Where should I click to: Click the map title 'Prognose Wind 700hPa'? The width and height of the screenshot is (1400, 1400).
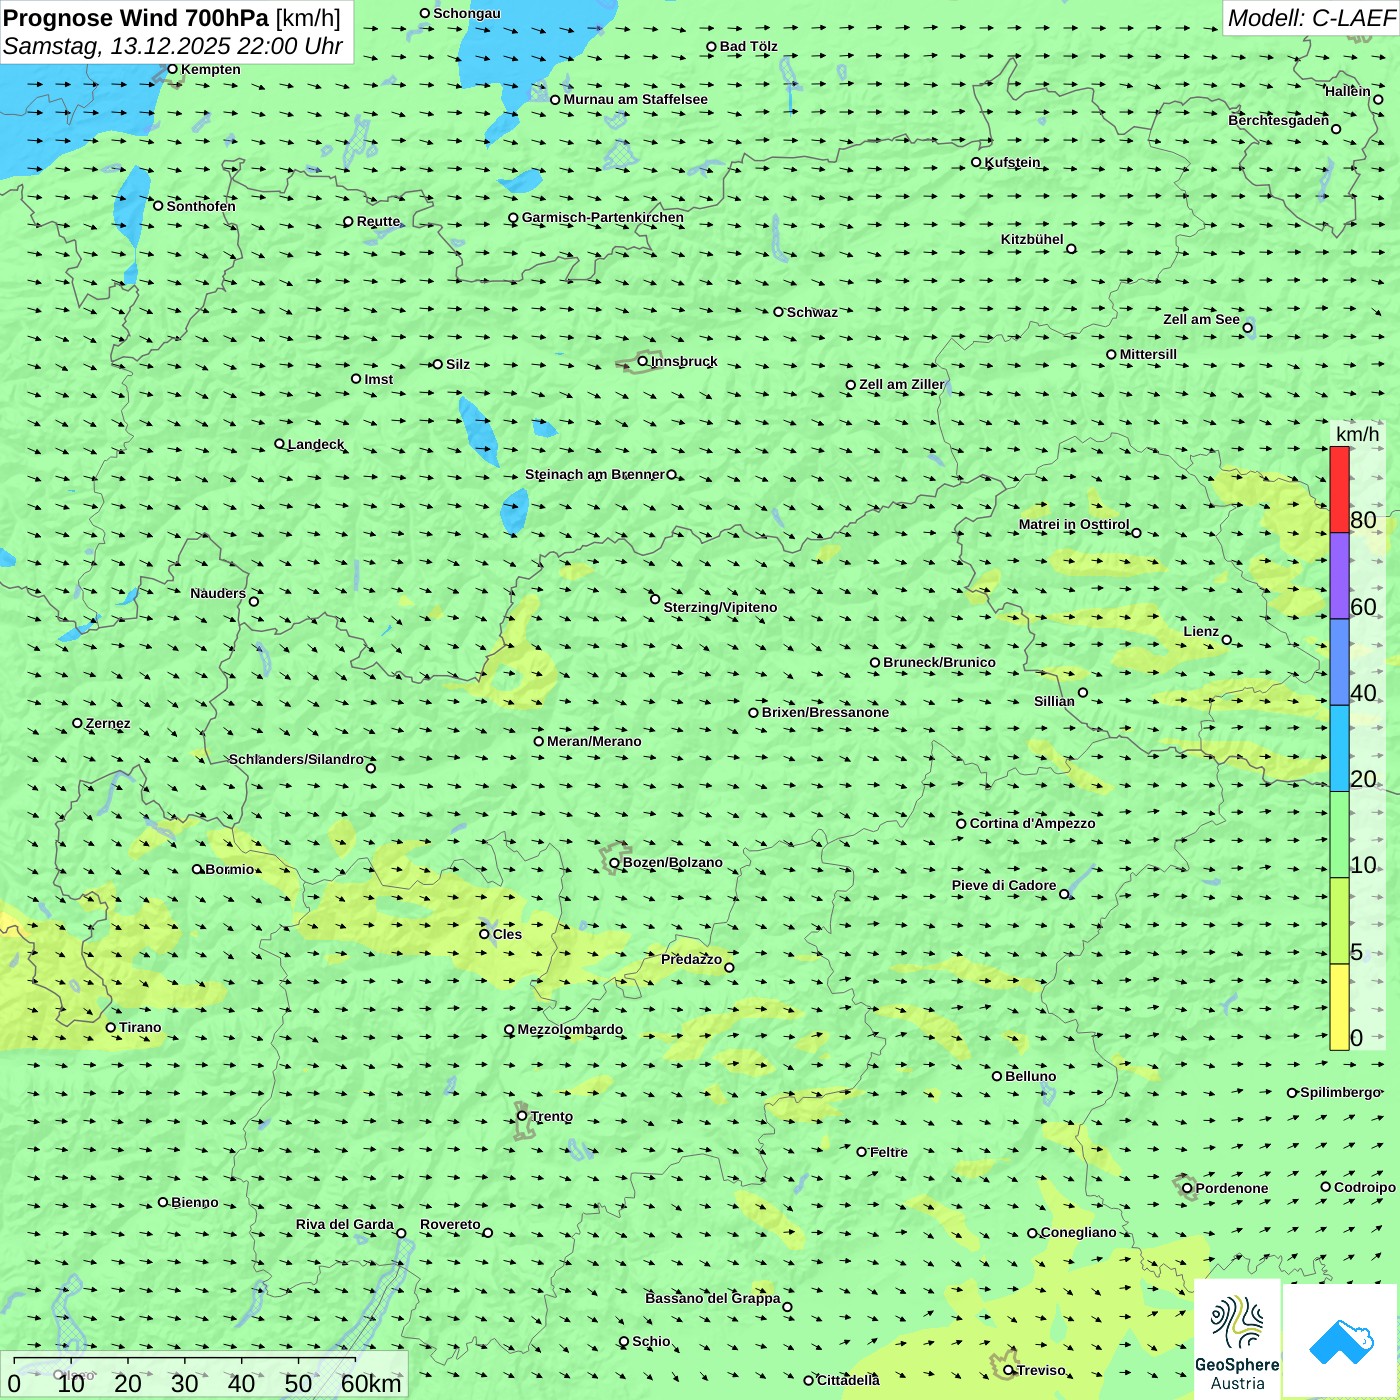pyautogui.click(x=136, y=18)
